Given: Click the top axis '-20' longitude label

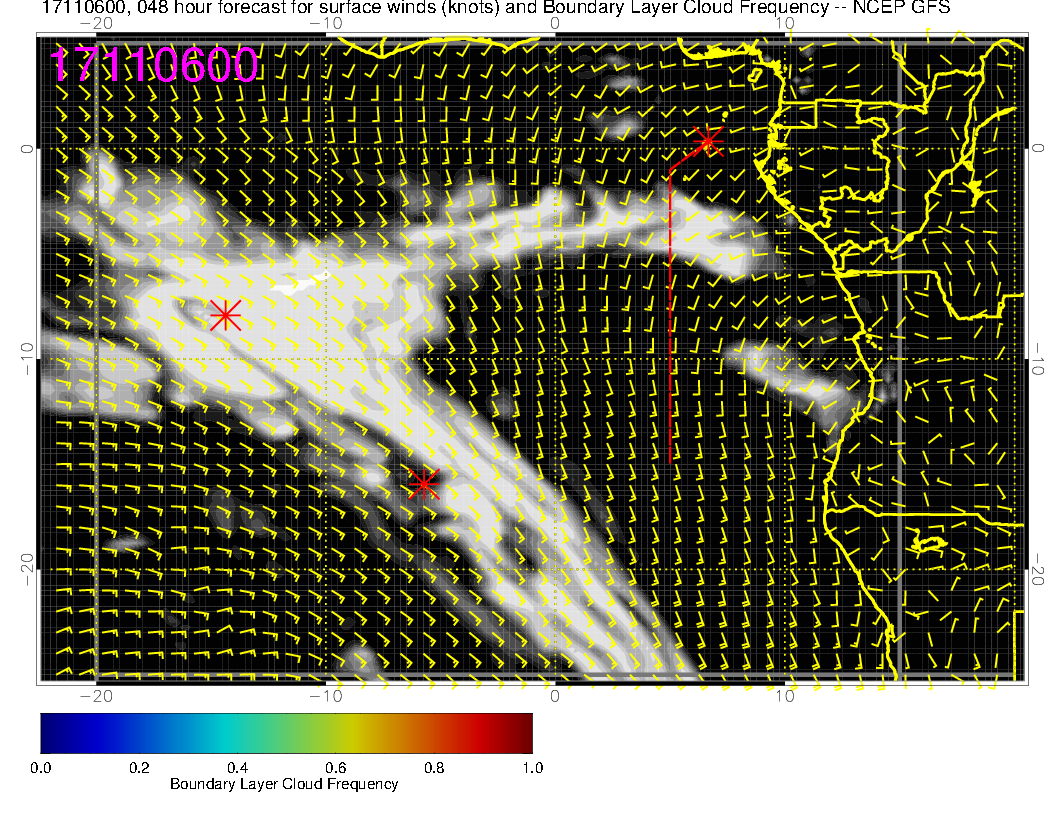Looking at the screenshot, I should coord(96,23).
